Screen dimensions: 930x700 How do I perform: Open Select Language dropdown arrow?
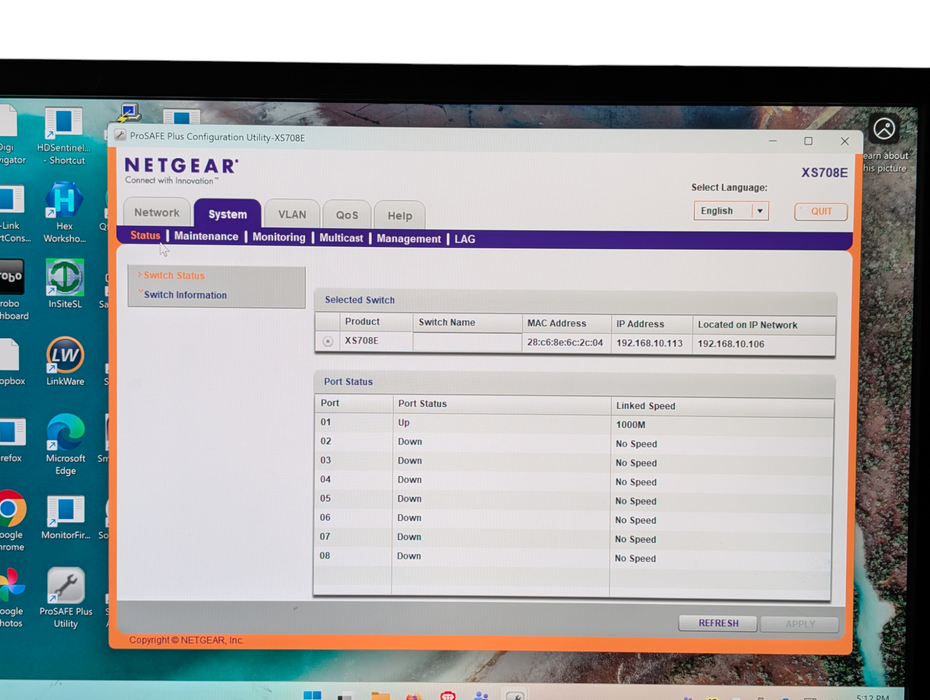760,211
